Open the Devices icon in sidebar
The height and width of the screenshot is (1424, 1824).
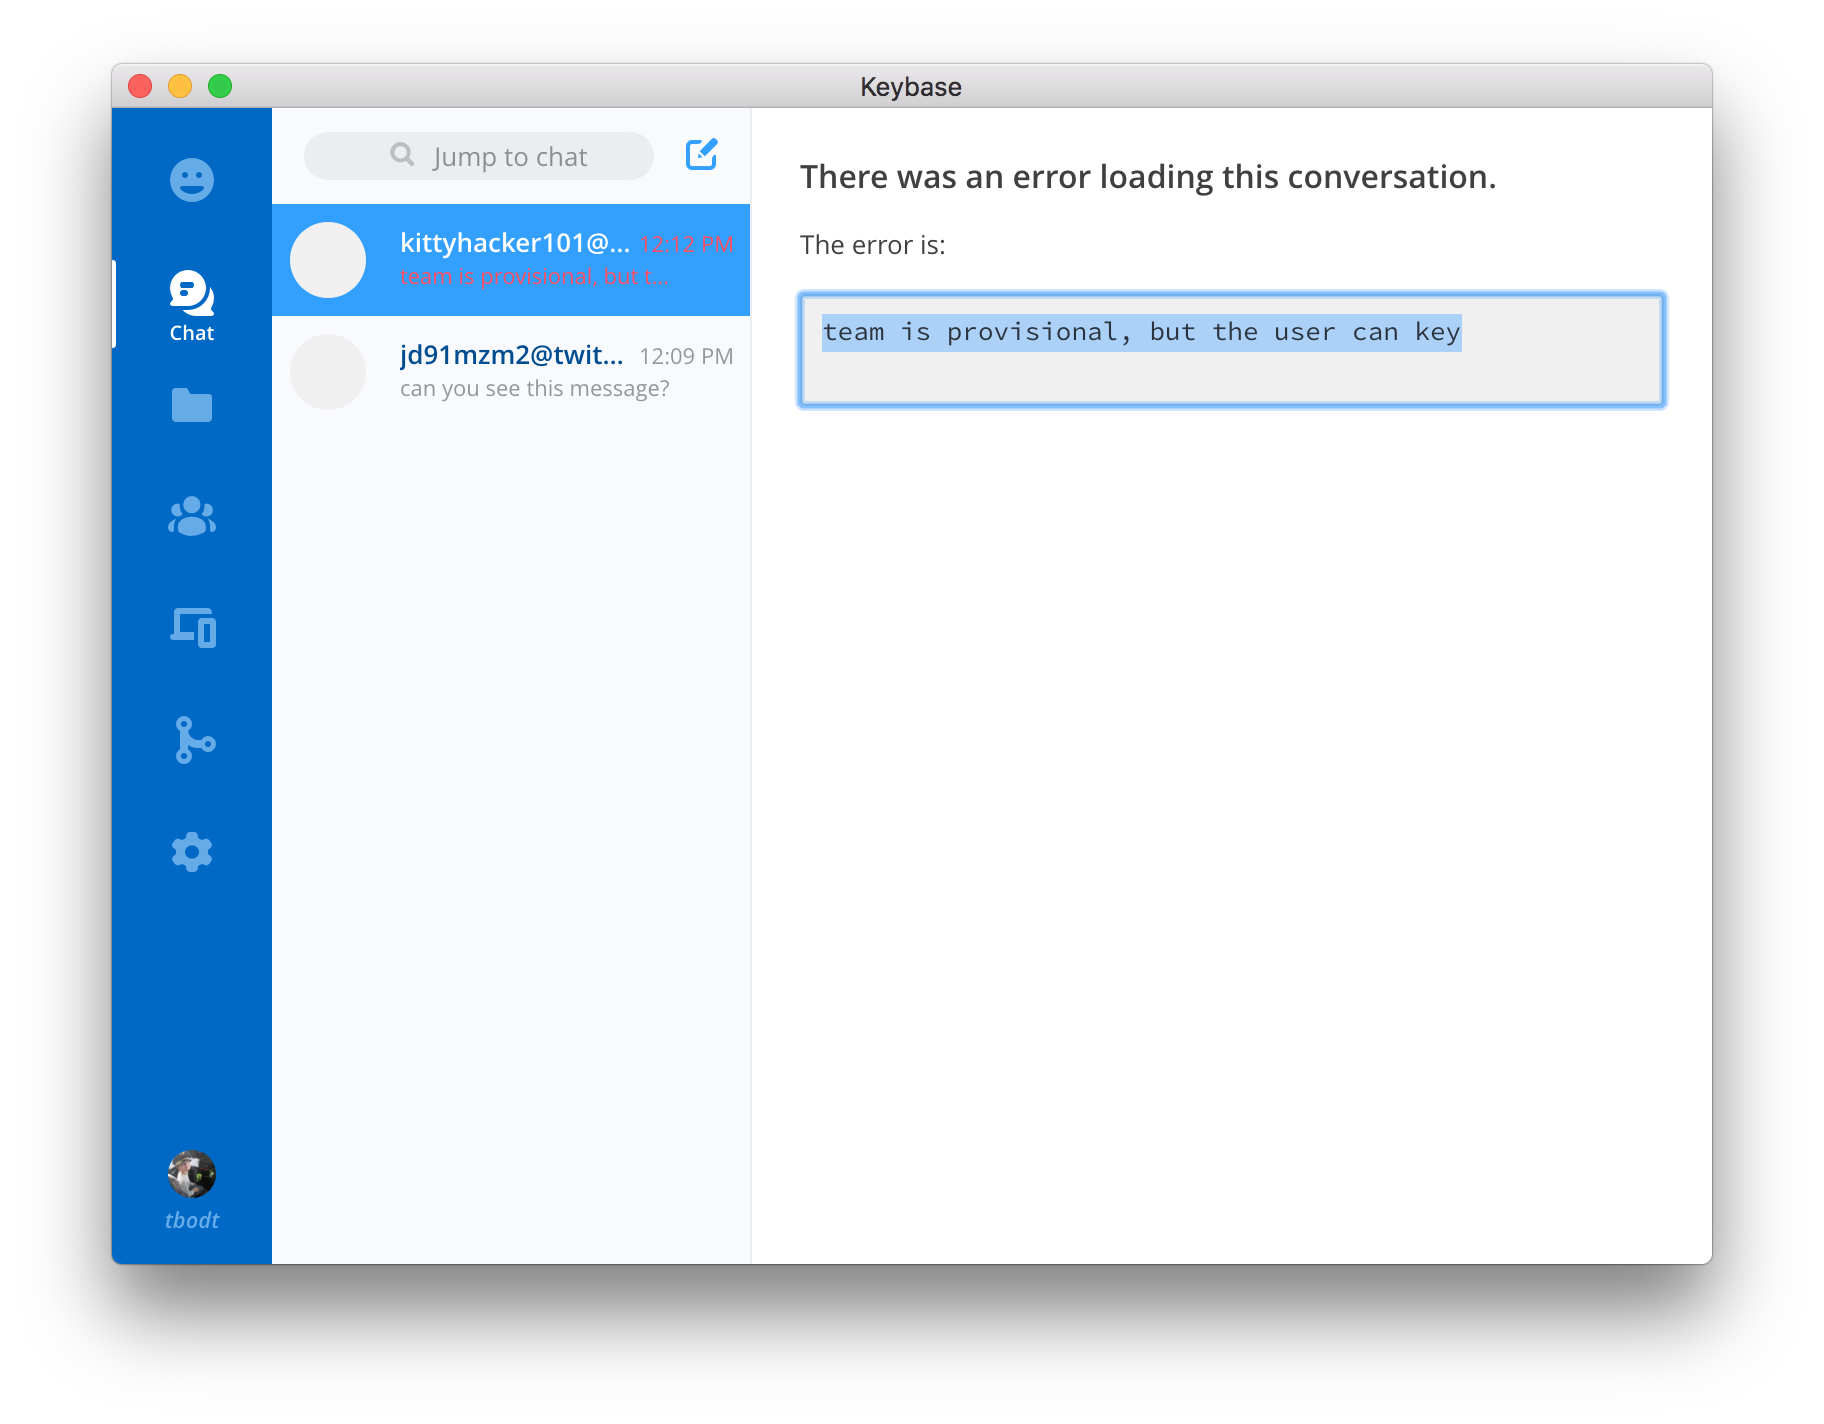[193, 628]
